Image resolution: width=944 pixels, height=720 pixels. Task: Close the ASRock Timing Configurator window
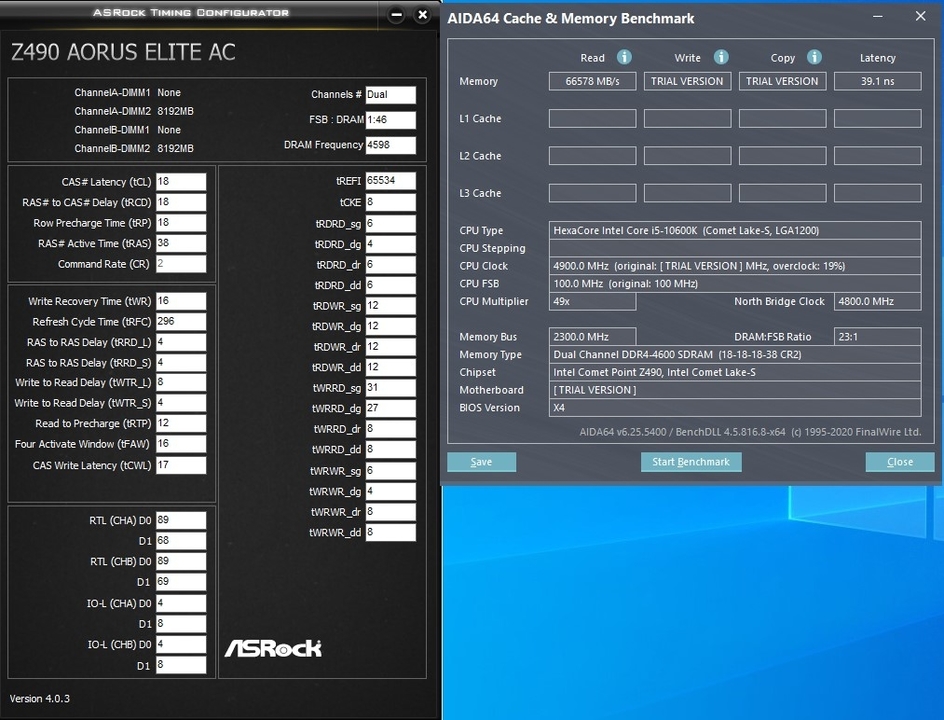click(423, 15)
